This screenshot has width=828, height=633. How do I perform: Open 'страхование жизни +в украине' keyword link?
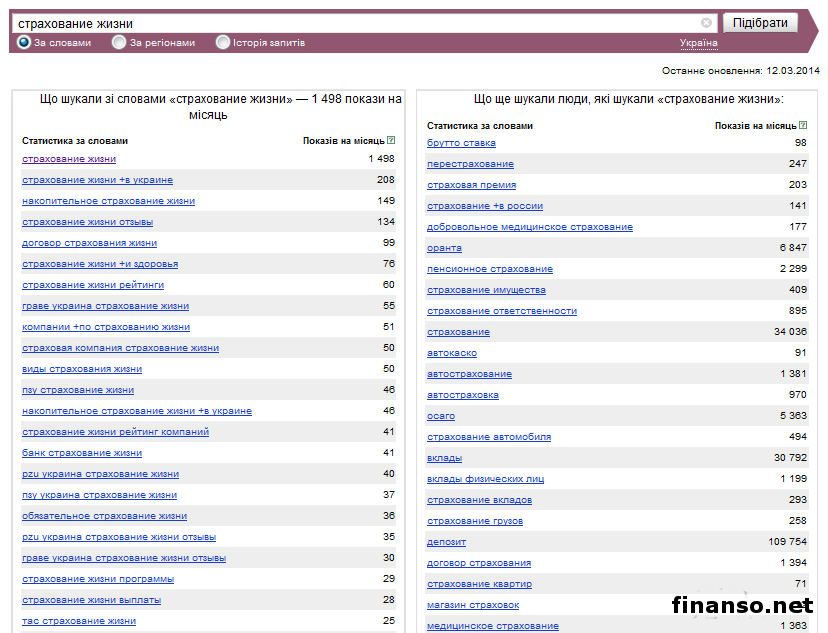[x=97, y=180]
